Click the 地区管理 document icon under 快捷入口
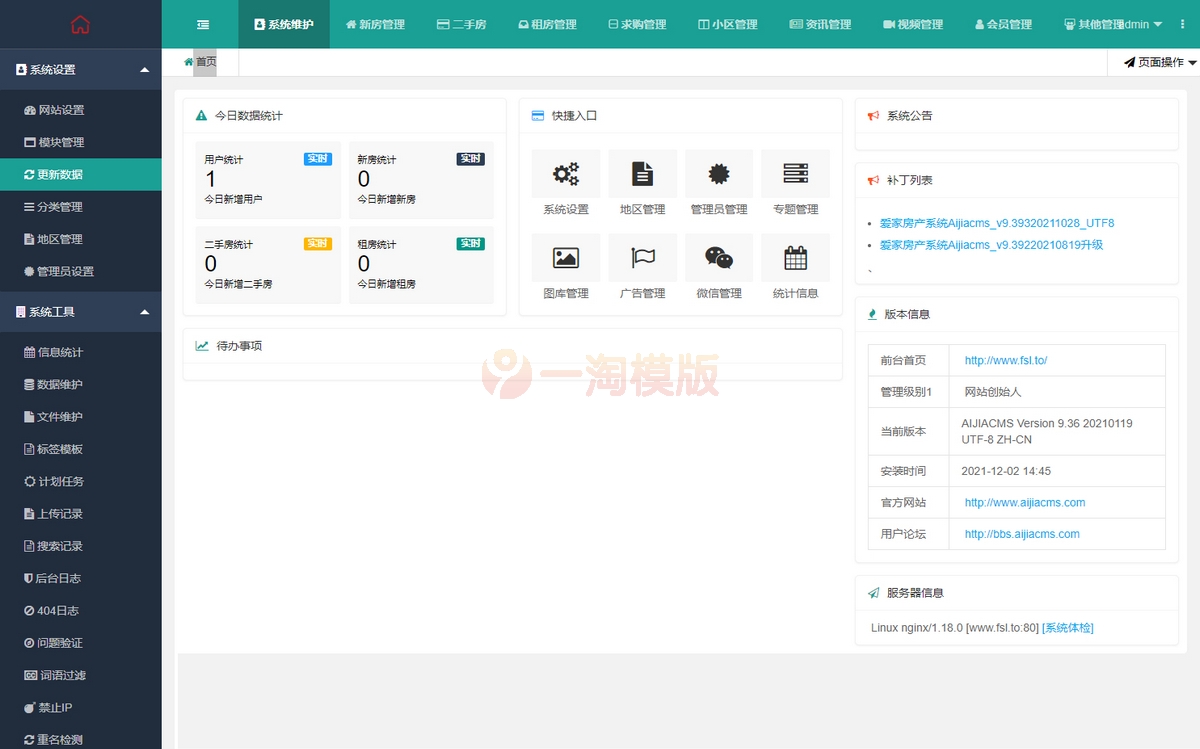This screenshot has height=749, width=1200. click(642, 175)
